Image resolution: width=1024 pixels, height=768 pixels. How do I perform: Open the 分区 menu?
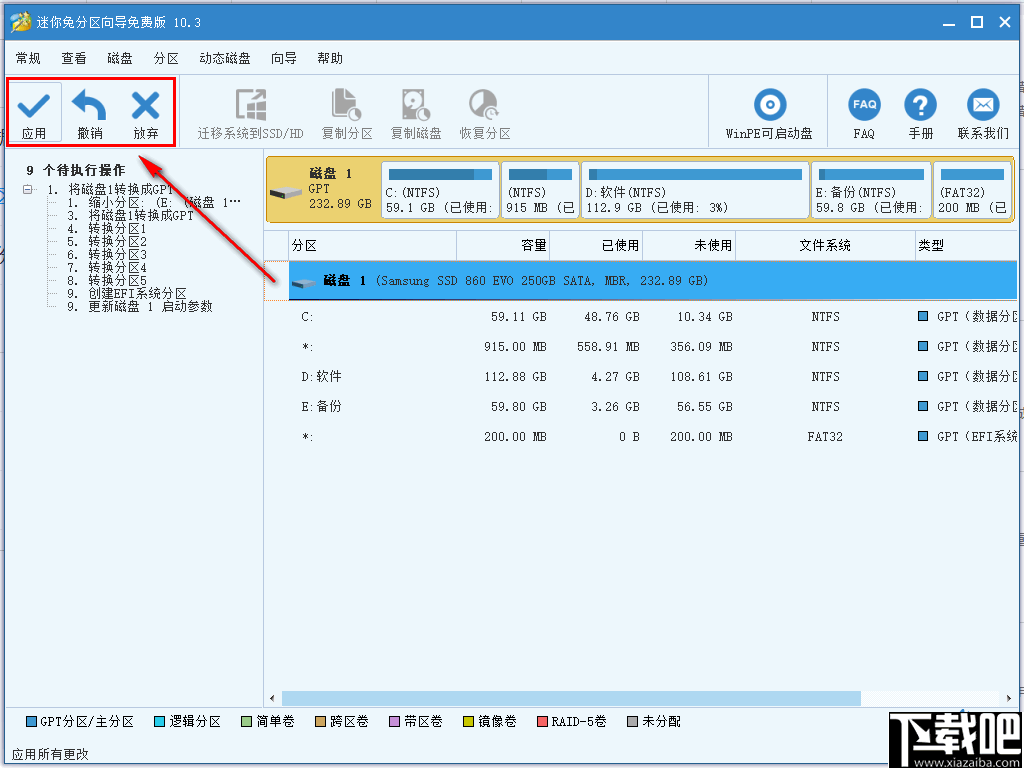tap(166, 58)
